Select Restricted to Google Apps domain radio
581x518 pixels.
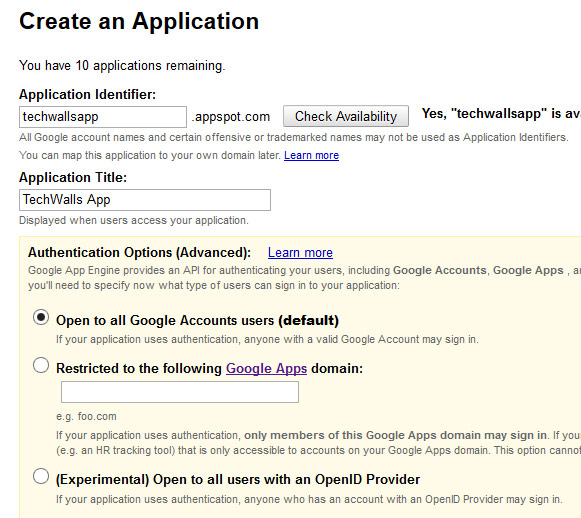click(41, 365)
